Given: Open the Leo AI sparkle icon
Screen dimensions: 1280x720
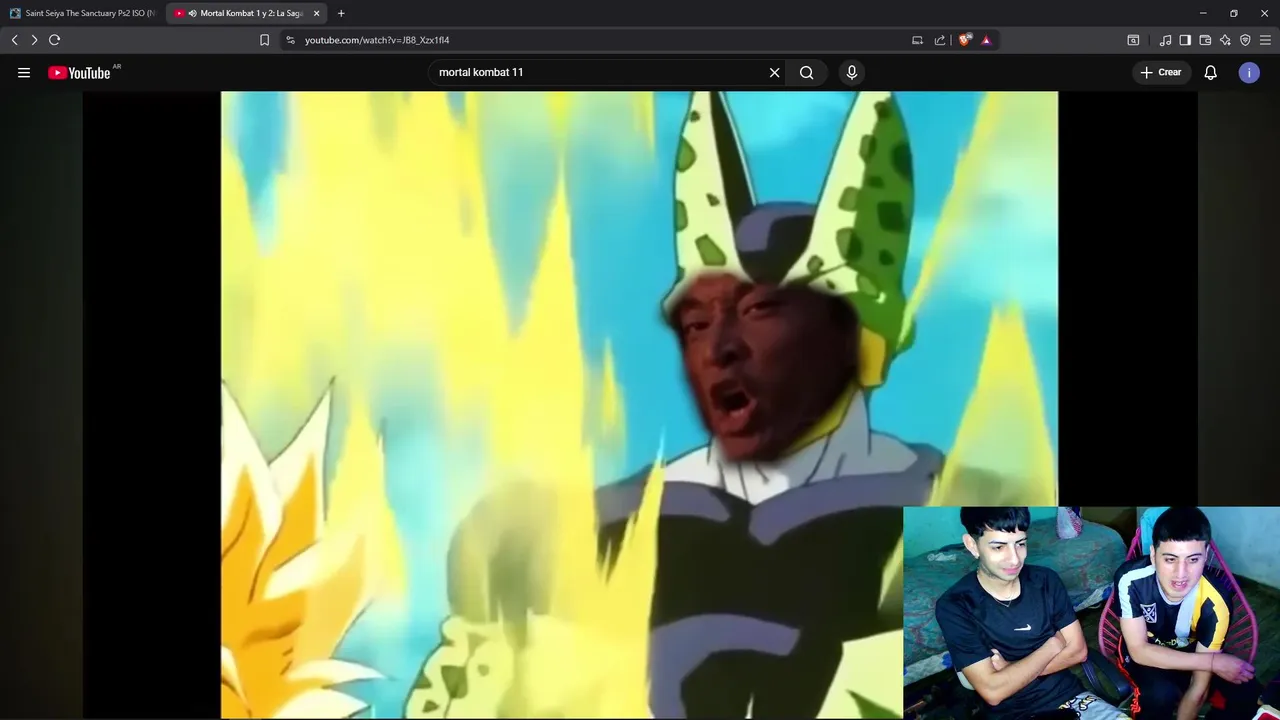Looking at the screenshot, I should 1225,40.
